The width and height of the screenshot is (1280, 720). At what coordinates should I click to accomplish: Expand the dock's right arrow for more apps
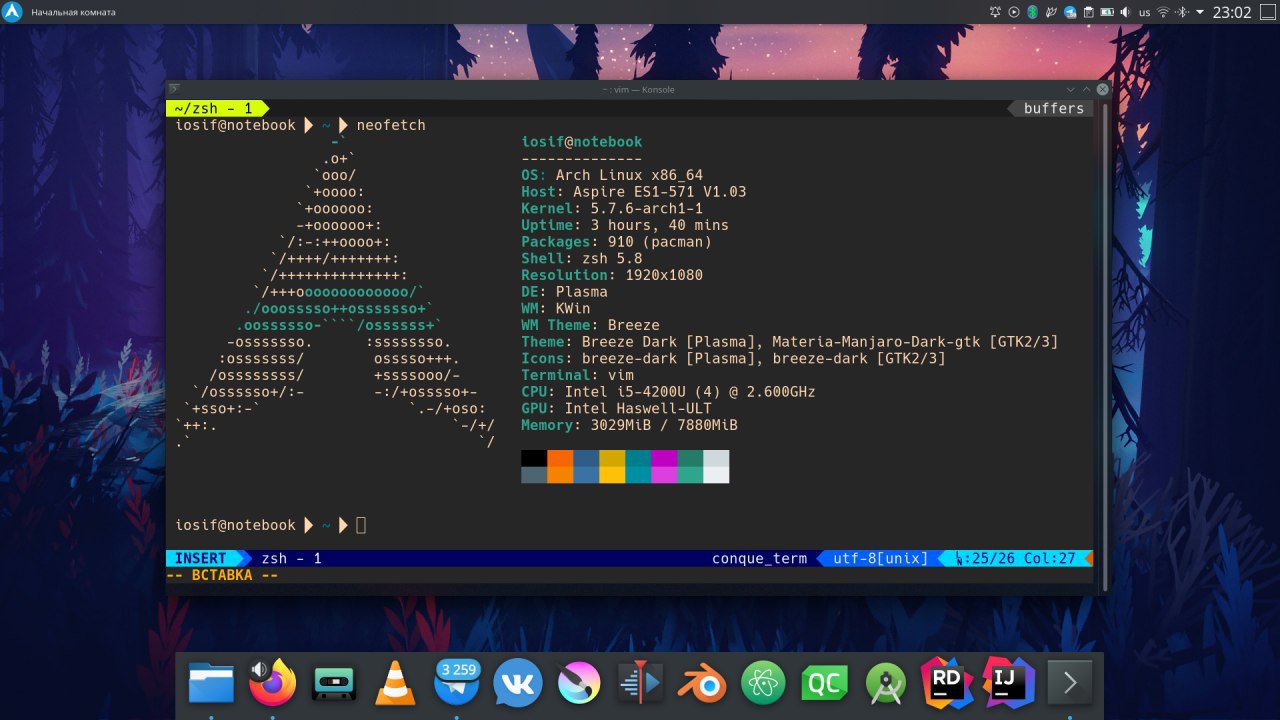tap(1070, 684)
